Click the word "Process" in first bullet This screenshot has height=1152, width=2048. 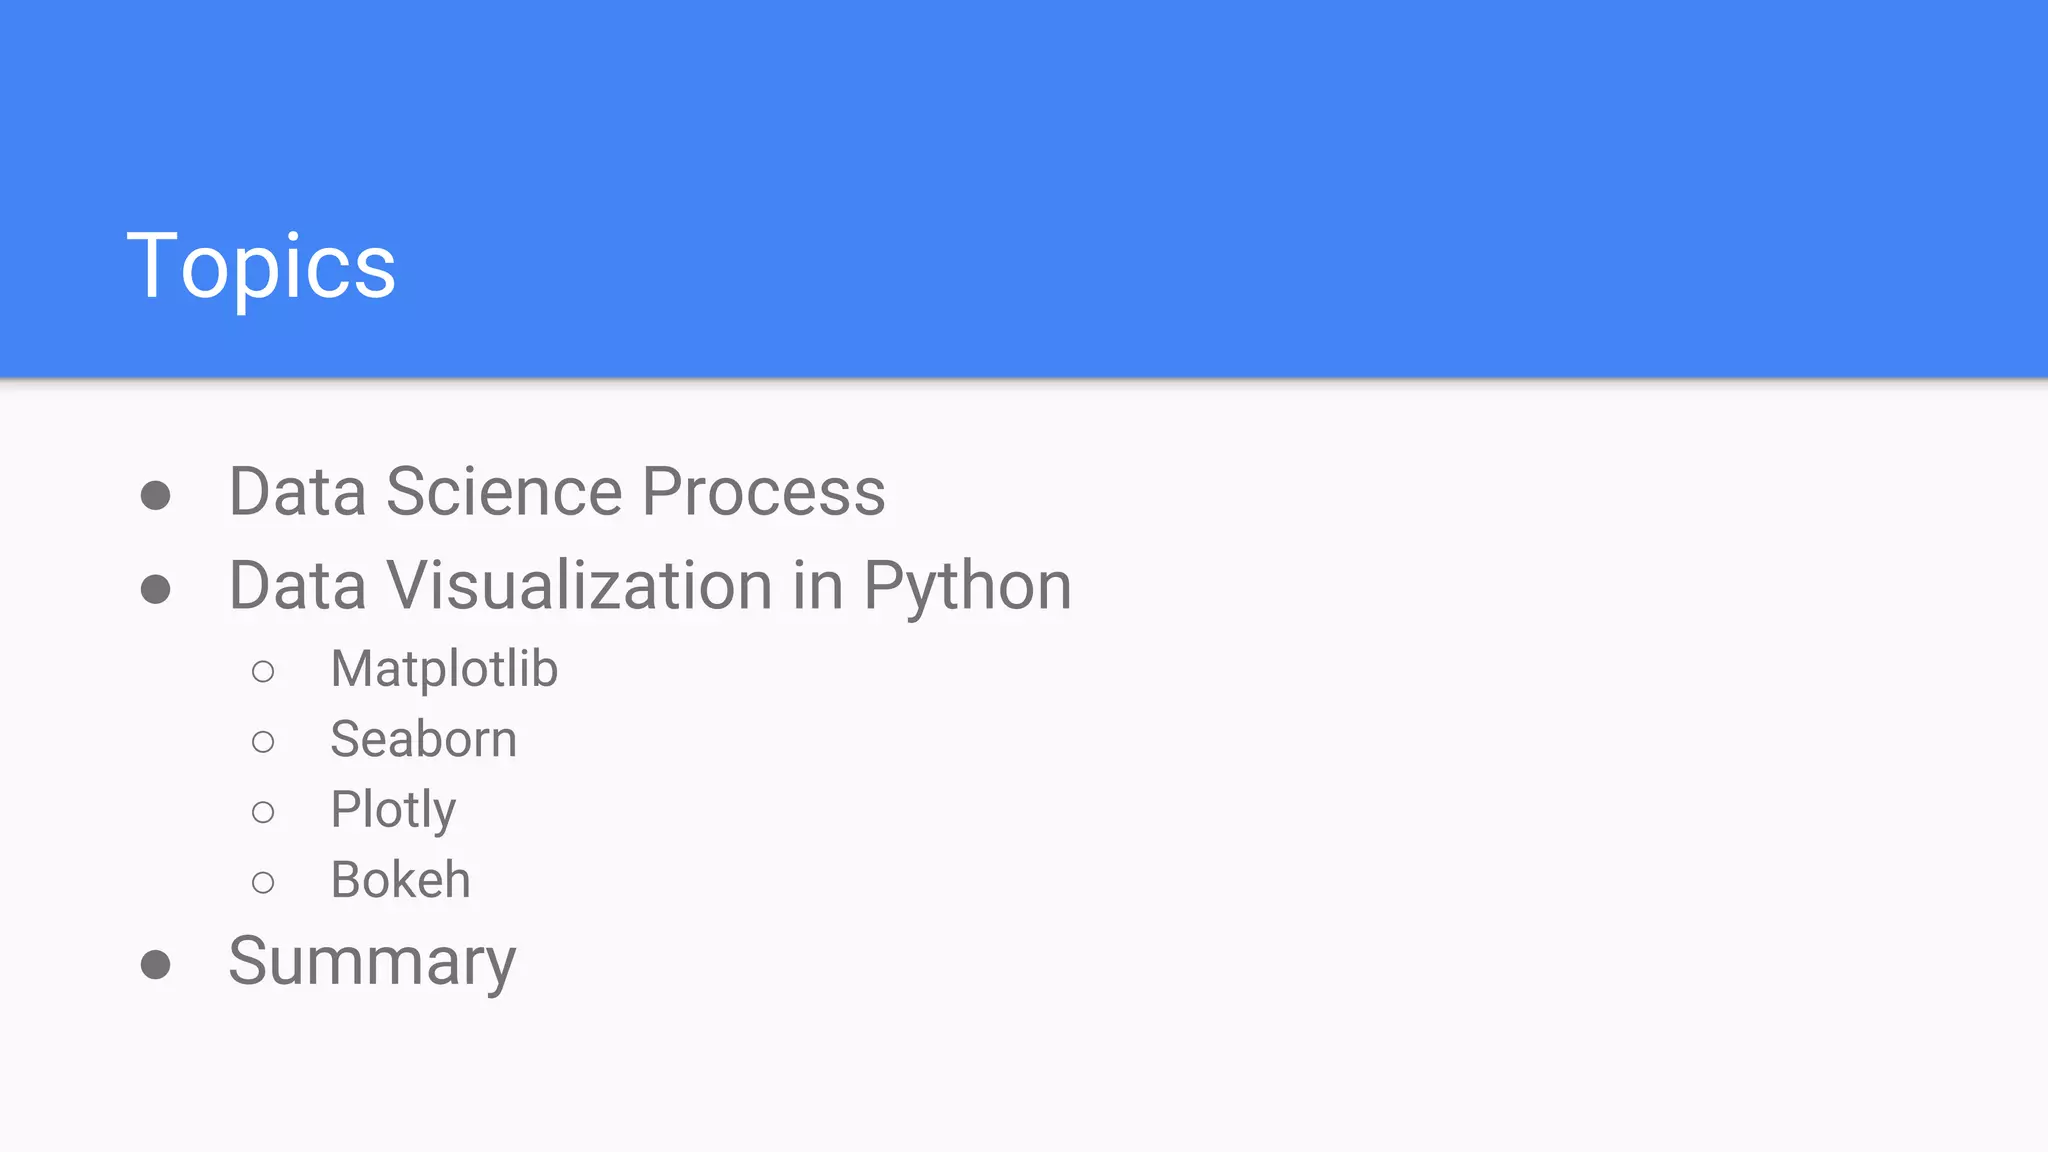click(763, 492)
